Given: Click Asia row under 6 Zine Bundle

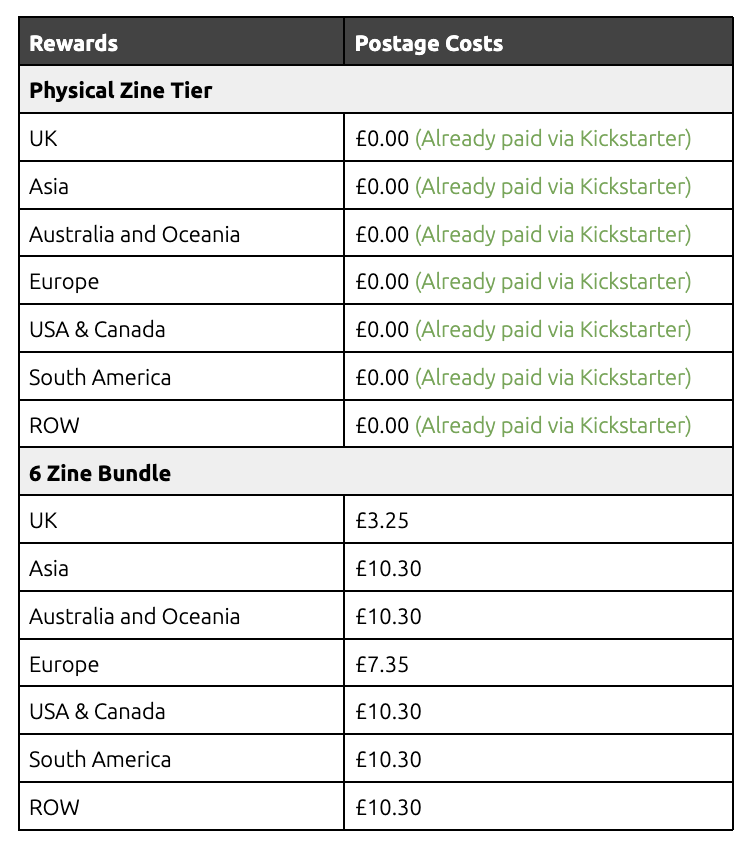Looking at the screenshot, I should [376, 567].
